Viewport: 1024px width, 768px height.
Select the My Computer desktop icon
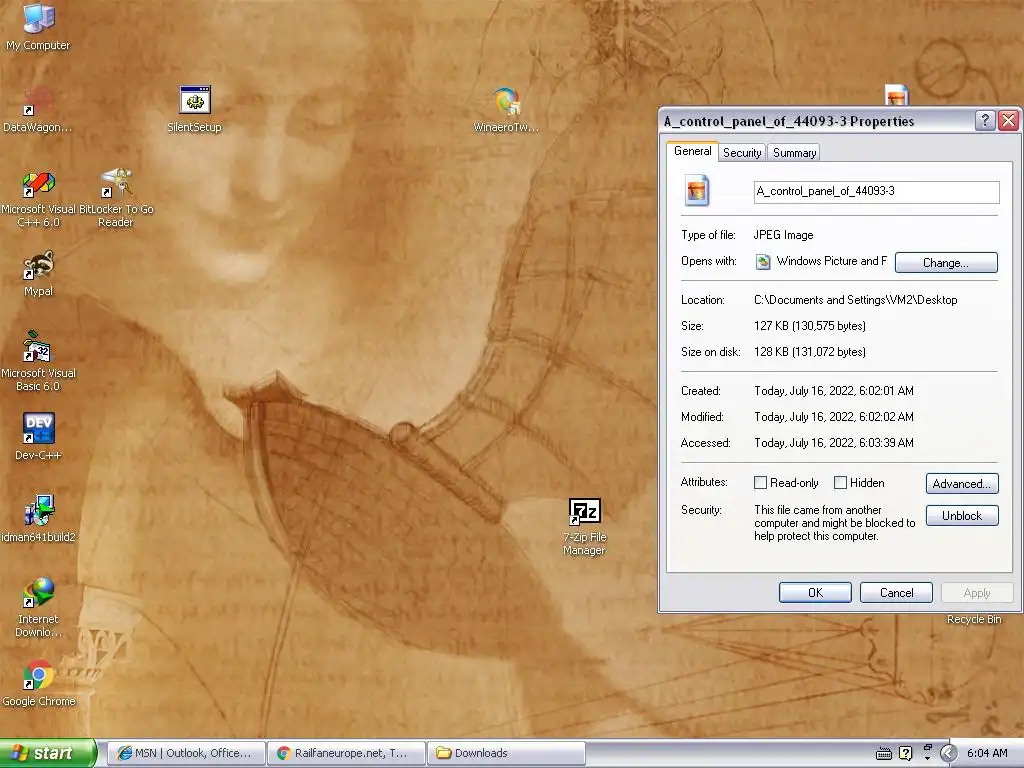pyautogui.click(x=38, y=26)
